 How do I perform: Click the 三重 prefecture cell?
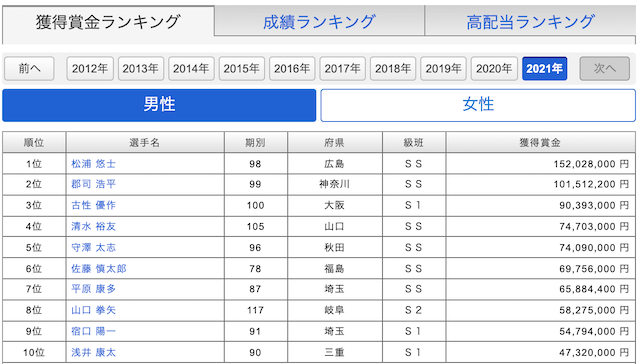(x=335, y=353)
